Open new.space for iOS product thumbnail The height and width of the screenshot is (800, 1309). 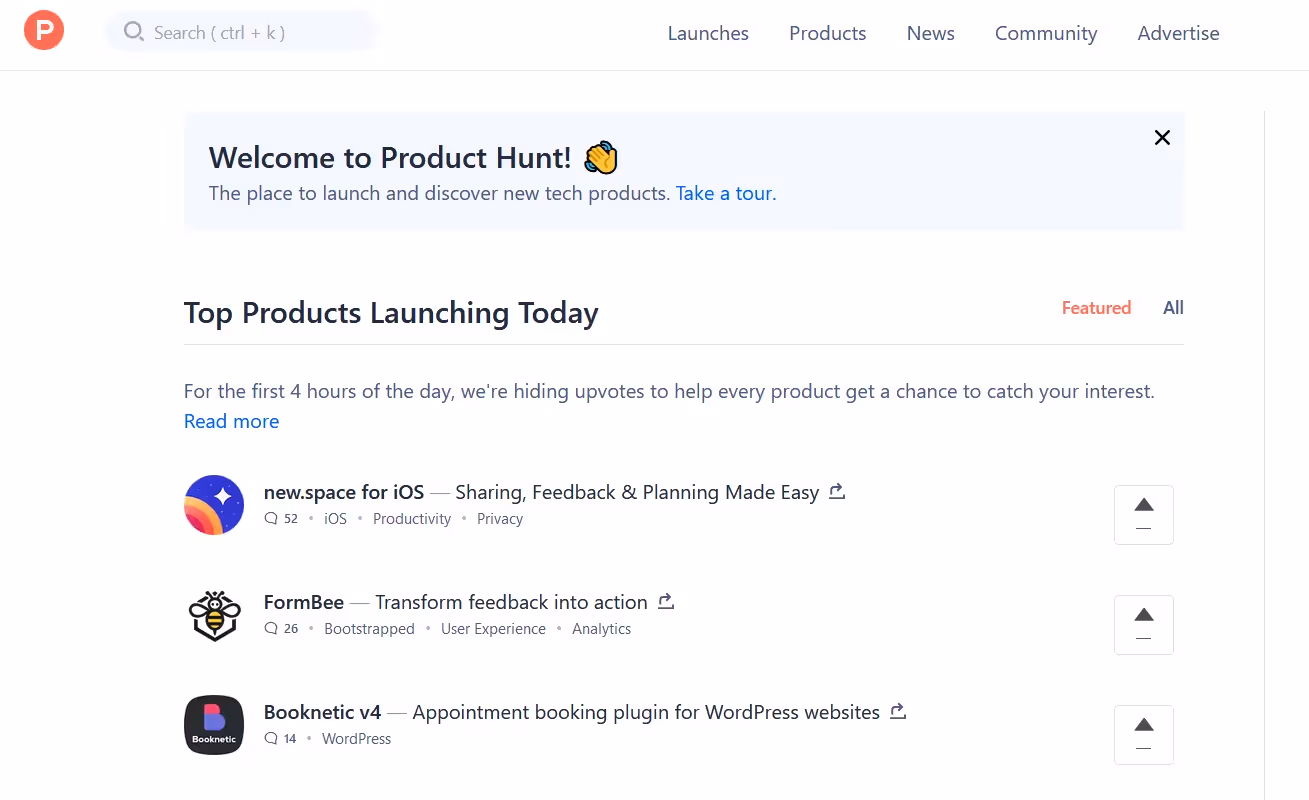(x=214, y=505)
